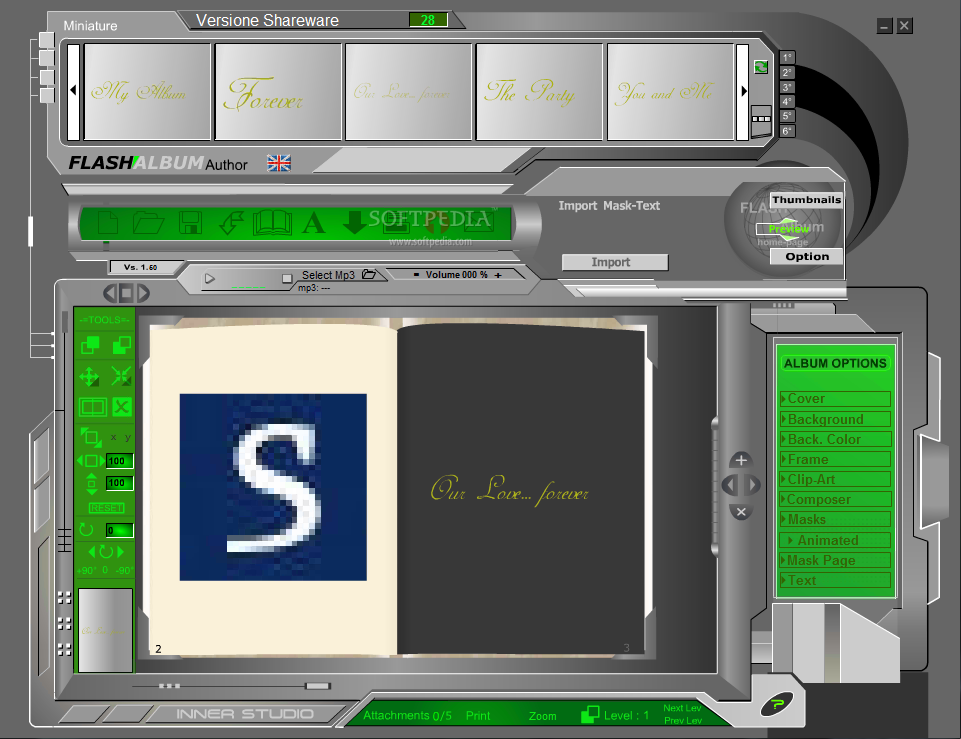Save the album using floppy disk icon
Image resolution: width=961 pixels, height=739 pixels.
click(191, 223)
